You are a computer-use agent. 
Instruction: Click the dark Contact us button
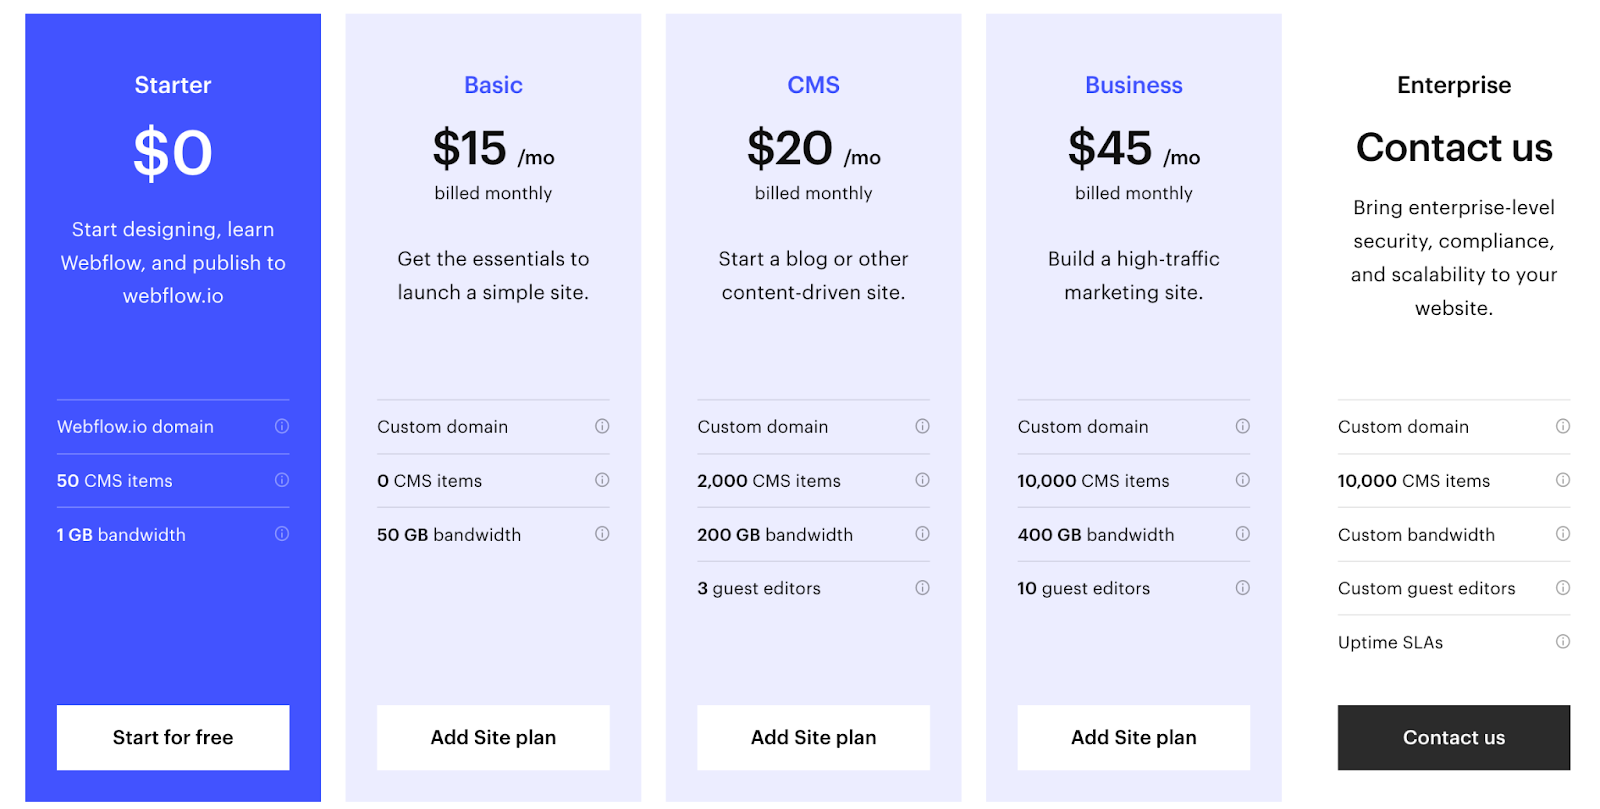1454,738
